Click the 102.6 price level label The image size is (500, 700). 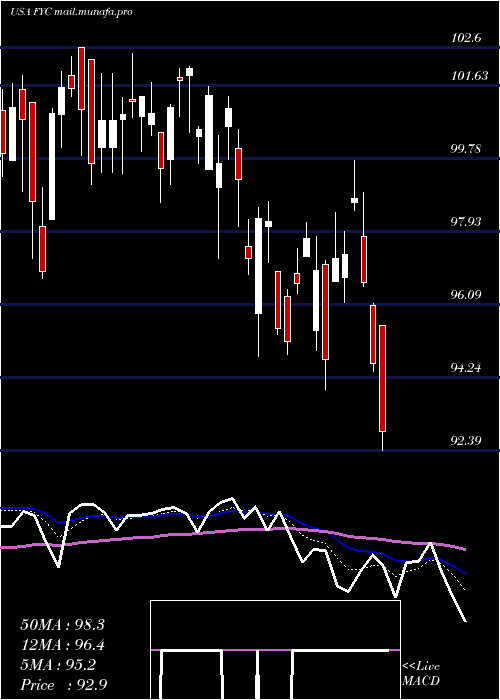[466, 38]
